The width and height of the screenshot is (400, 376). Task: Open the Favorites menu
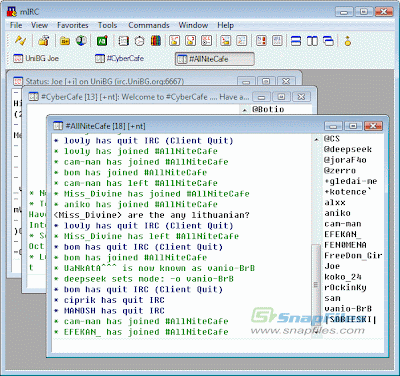[73, 25]
